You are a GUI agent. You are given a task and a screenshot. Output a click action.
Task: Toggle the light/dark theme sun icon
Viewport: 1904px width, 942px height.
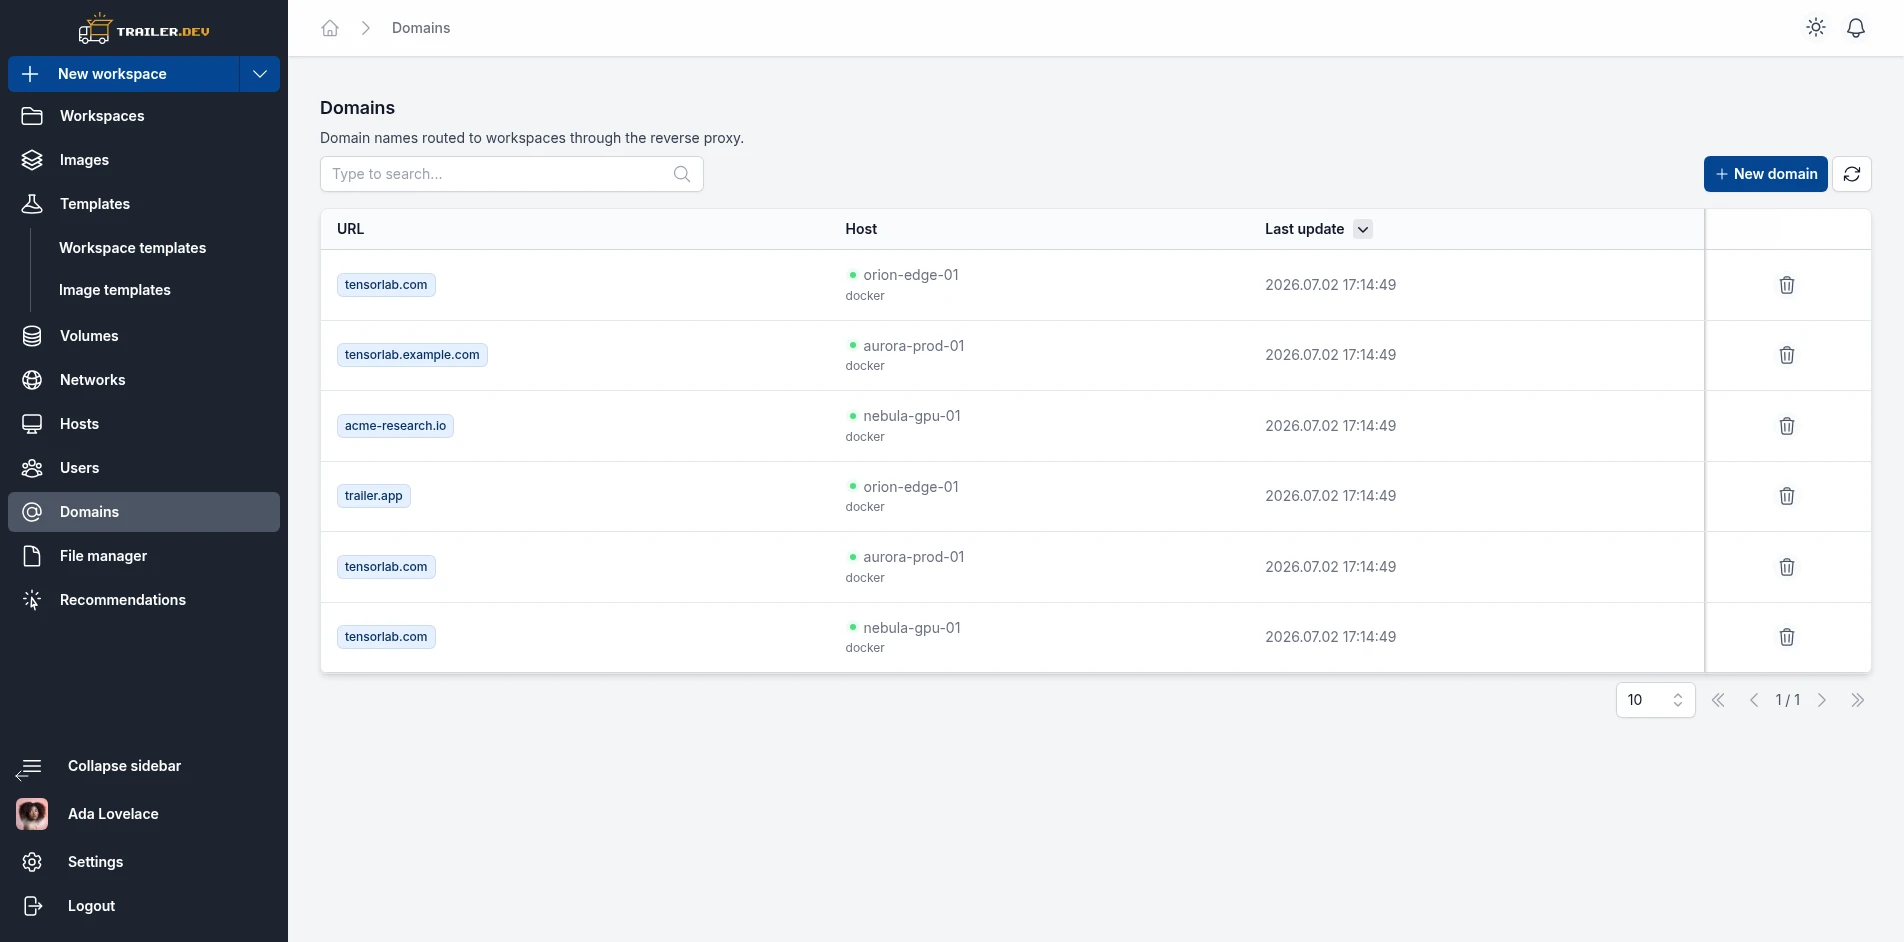1816,28
